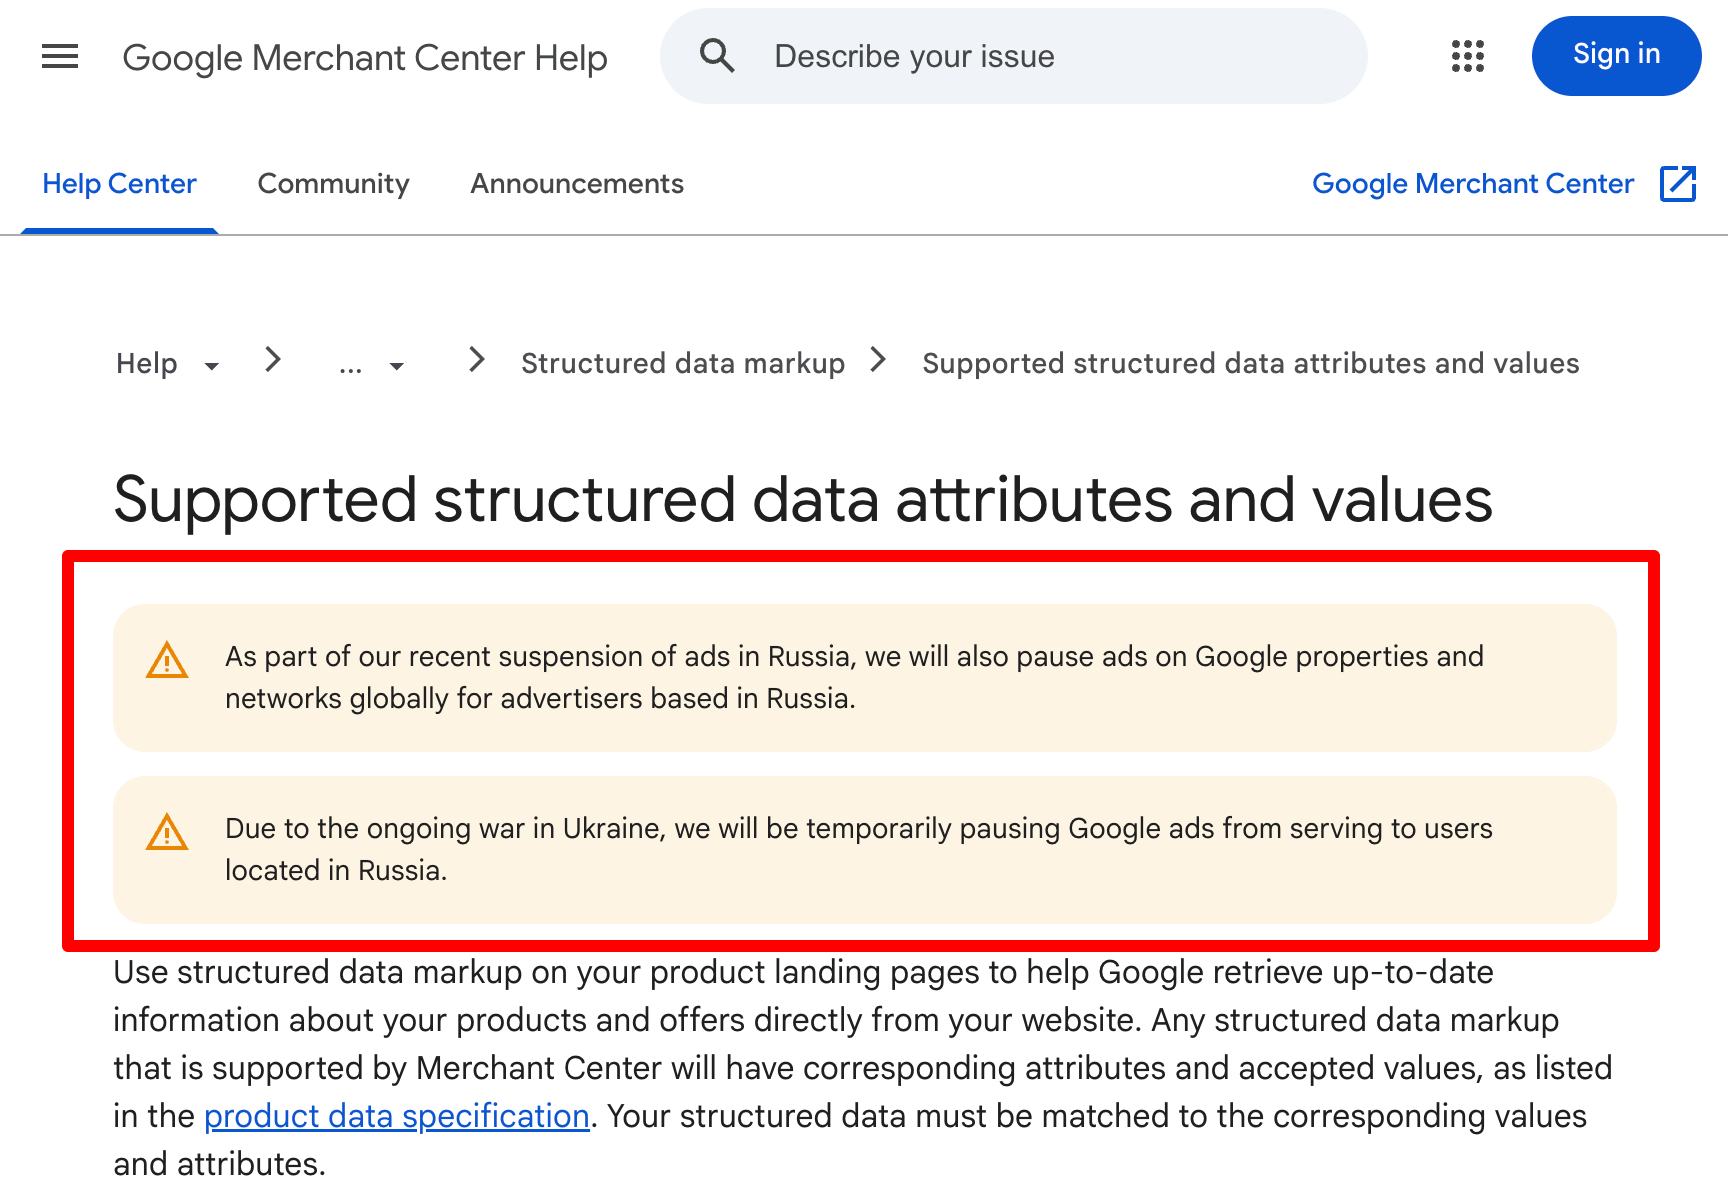Viewport: 1728px width, 1192px height.
Task: Click the Sign in button
Action: pos(1616,56)
